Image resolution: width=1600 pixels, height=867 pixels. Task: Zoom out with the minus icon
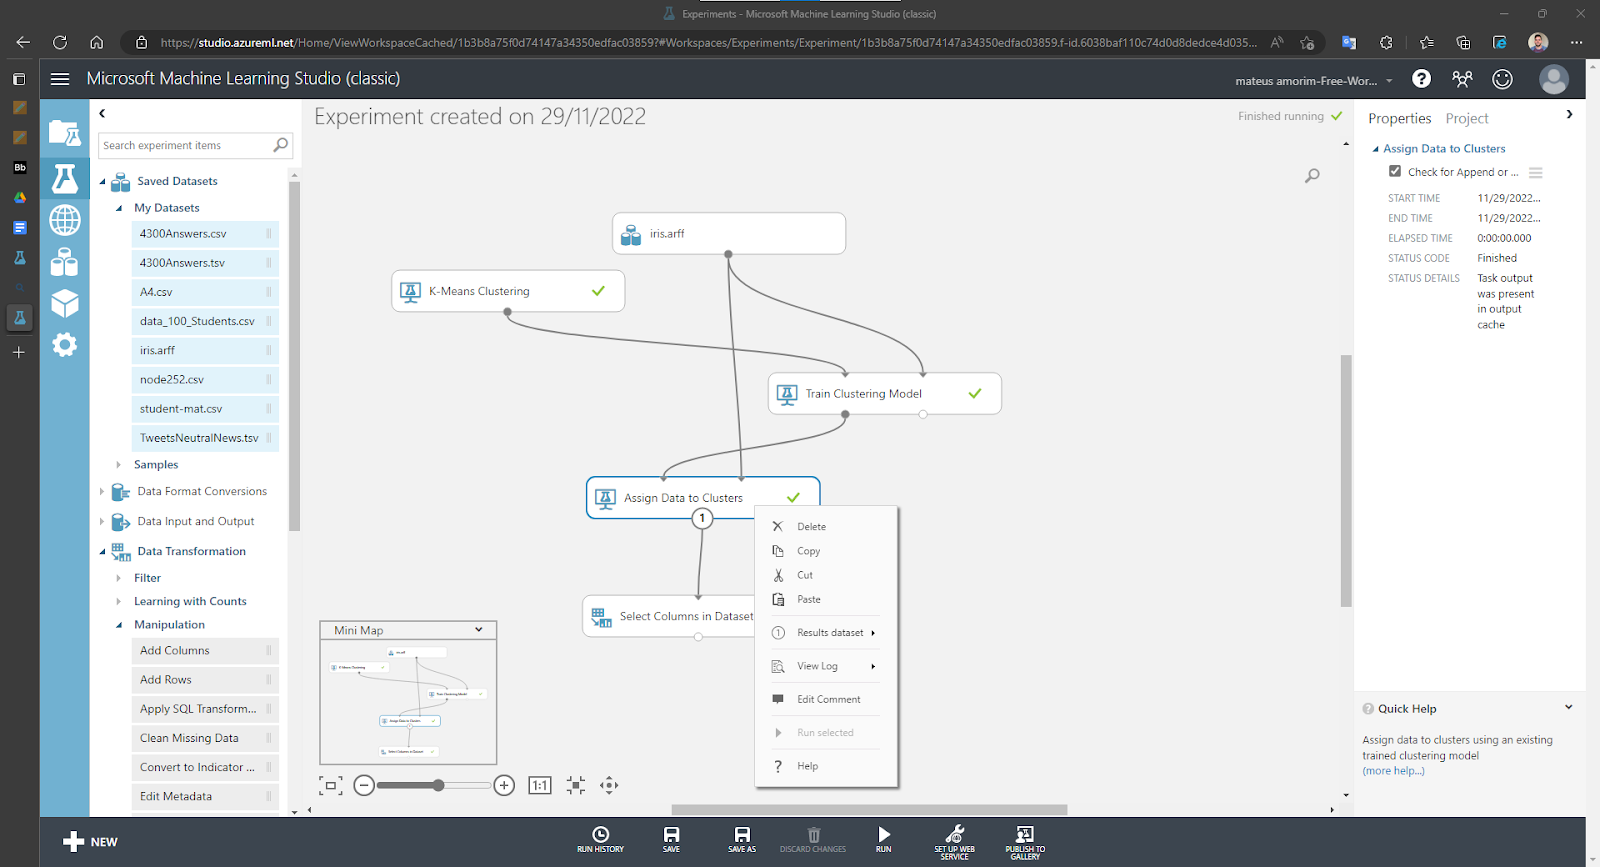pos(364,786)
